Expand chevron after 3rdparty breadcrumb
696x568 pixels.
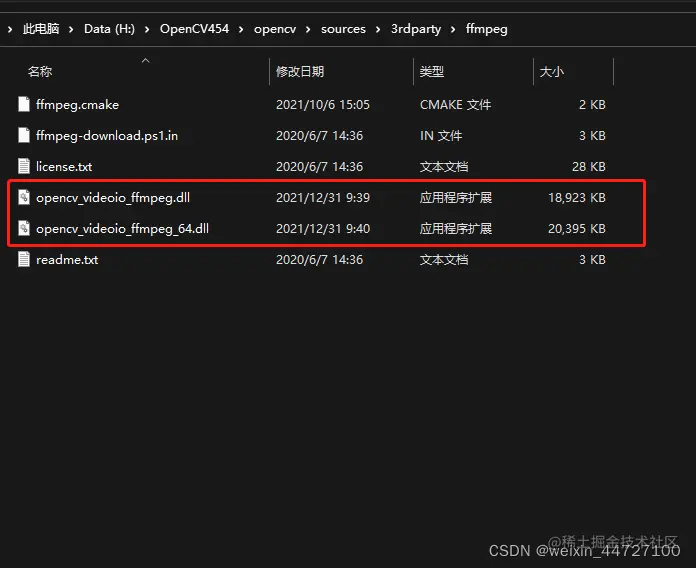(453, 29)
